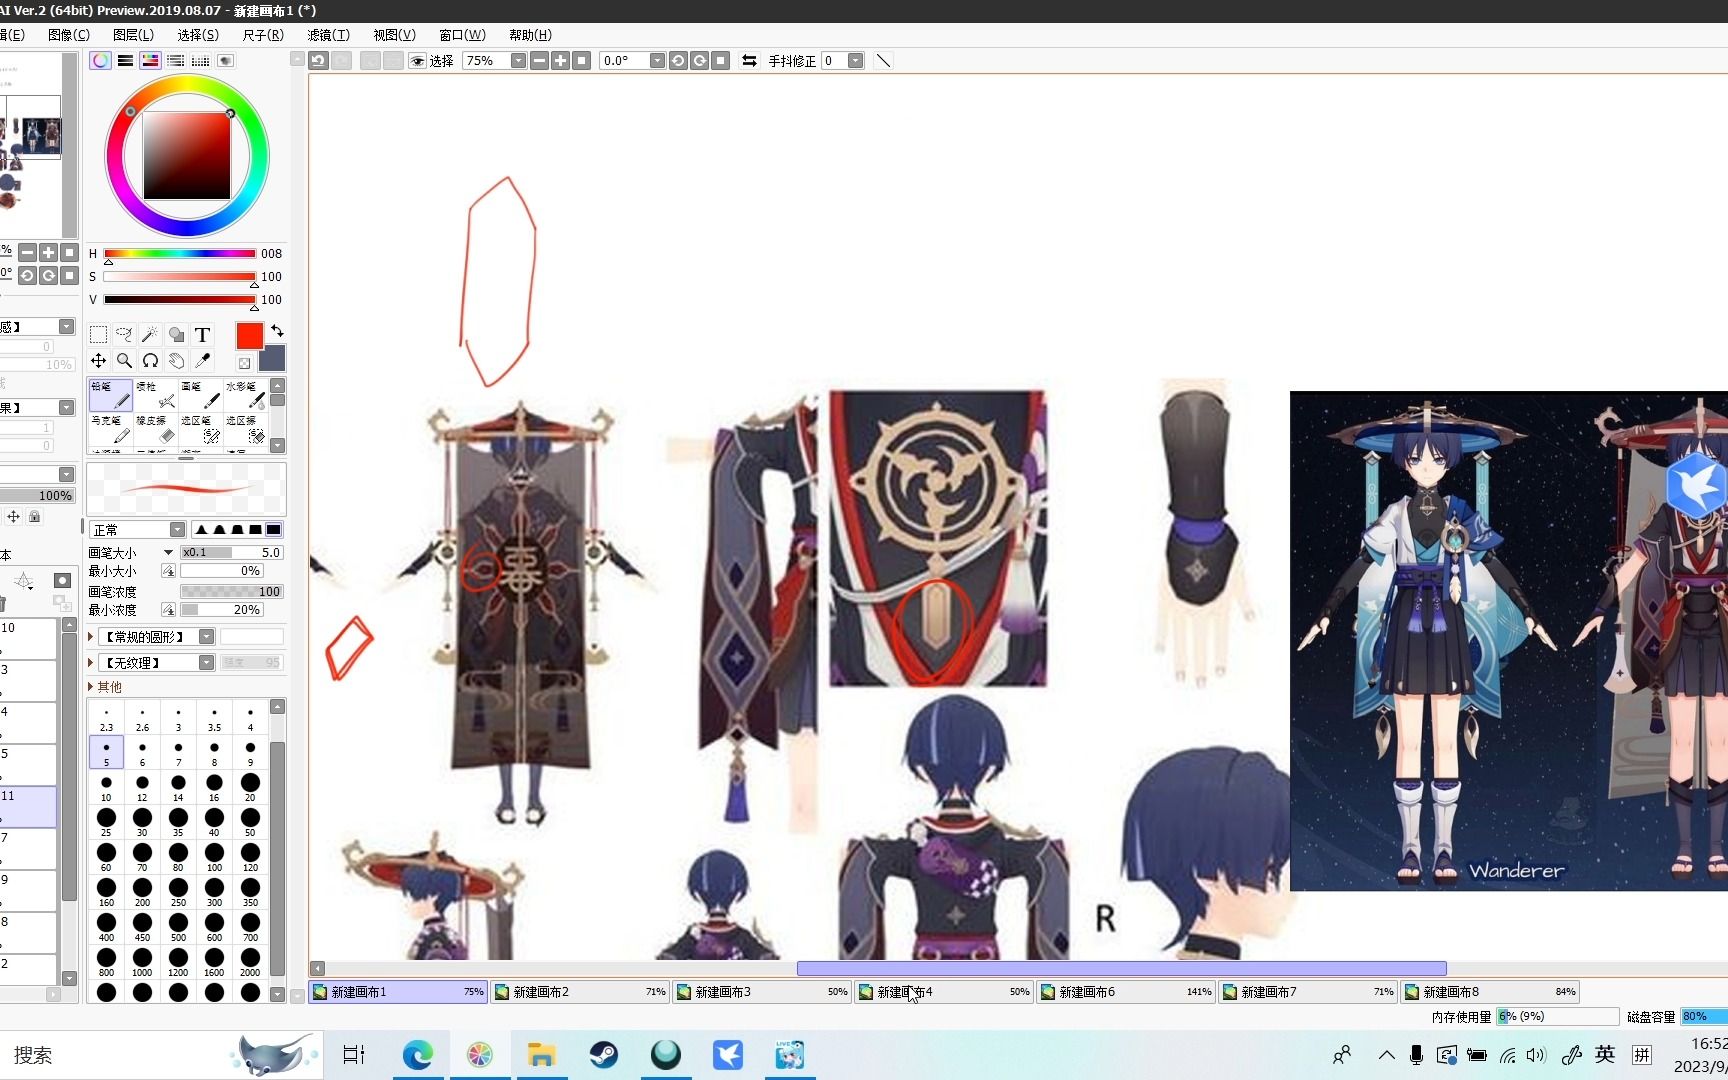Open the 帮助(H) menu
The width and height of the screenshot is (1728, 1080).
tap(530, 34)
